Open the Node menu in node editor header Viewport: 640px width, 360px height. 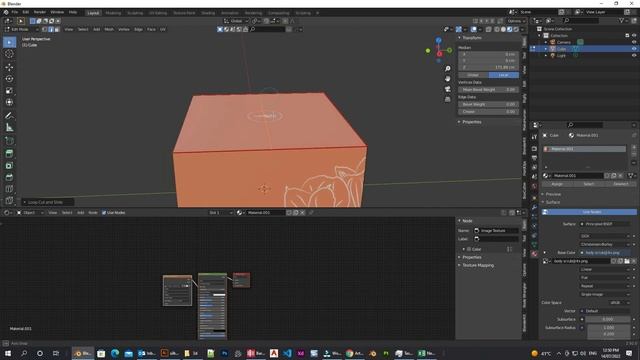pyautogui.click(x=93, y=213)
